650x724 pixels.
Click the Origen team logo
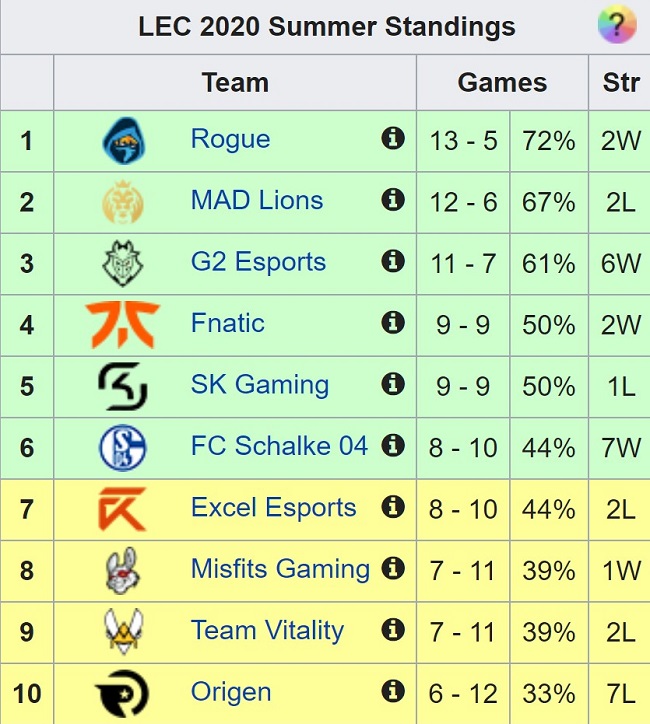click(x=122, y=694)
